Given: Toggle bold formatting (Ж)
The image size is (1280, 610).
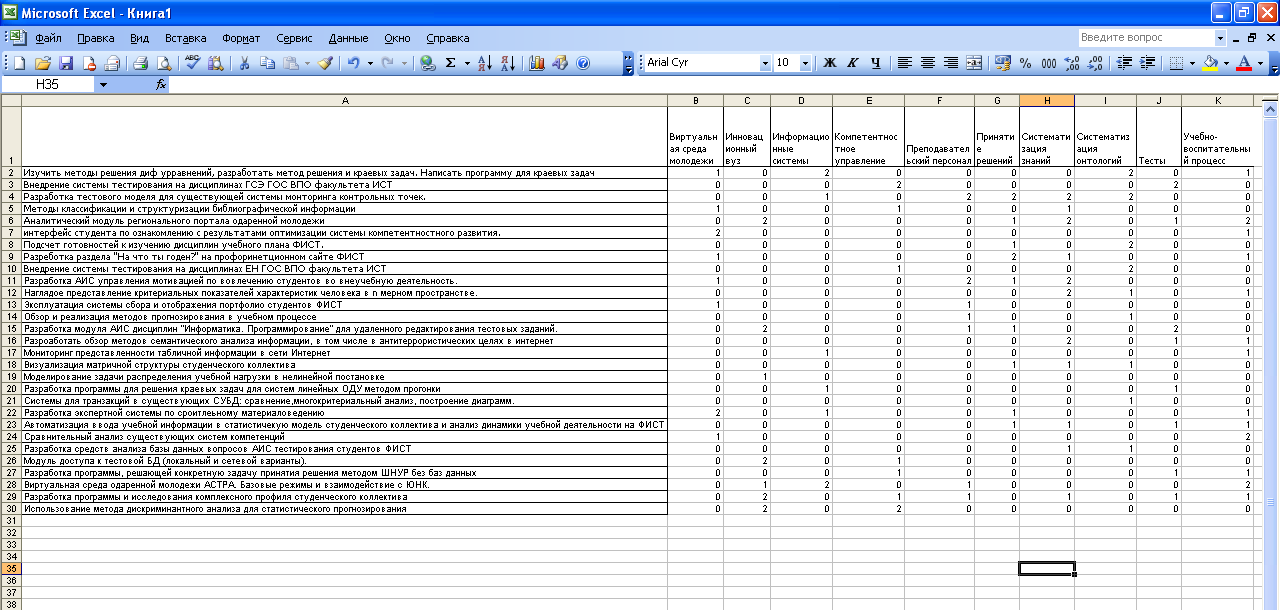Looking at the screenshot, I should [829, 62].
